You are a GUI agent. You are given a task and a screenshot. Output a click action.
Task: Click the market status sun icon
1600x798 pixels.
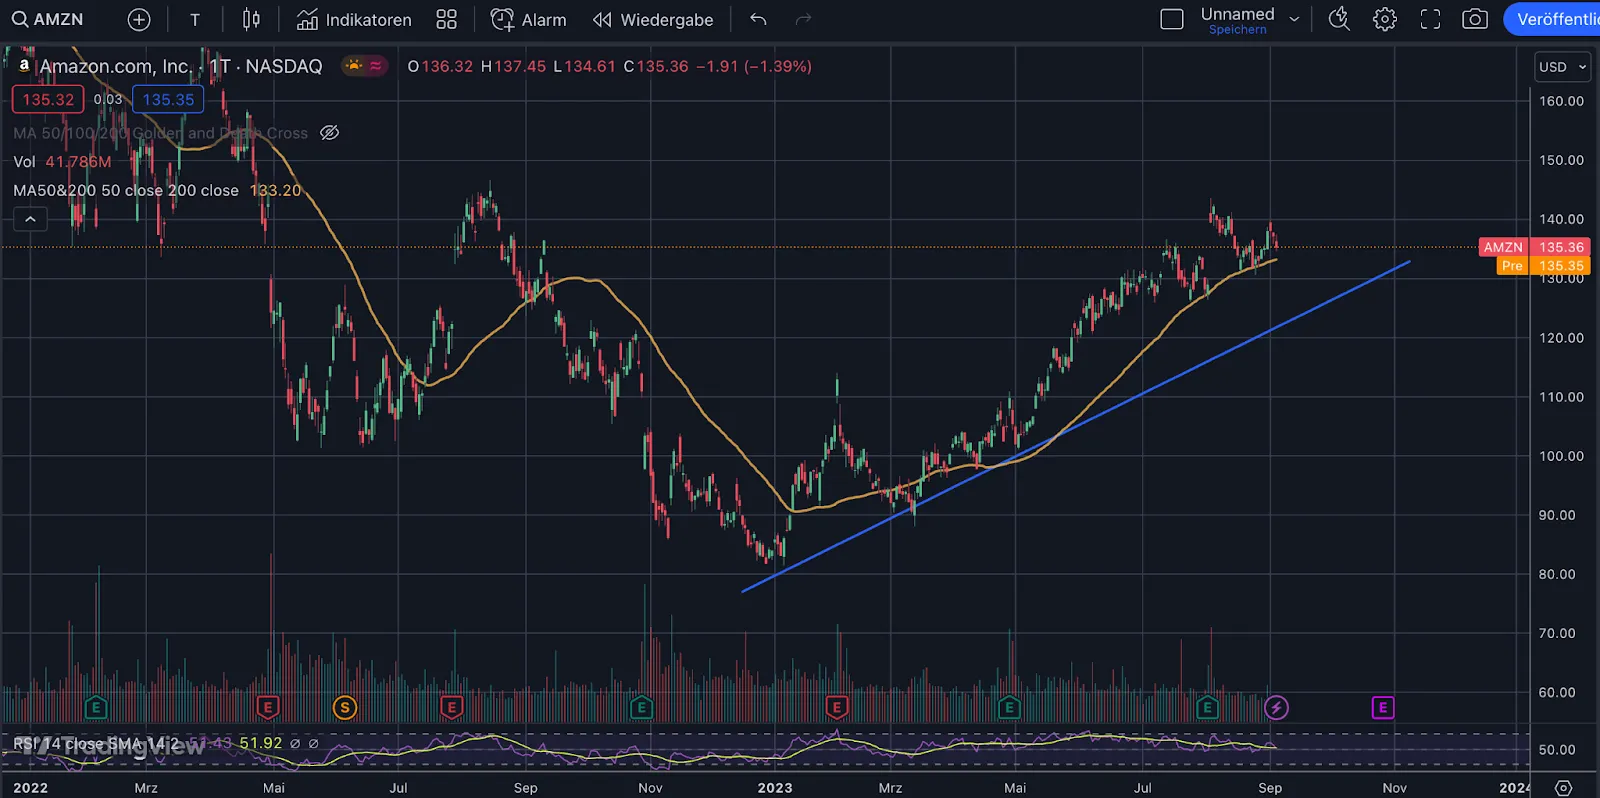click(353, 66)
